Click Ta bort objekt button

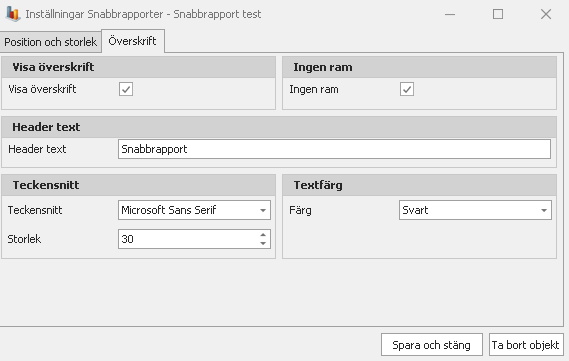point(525,345)
